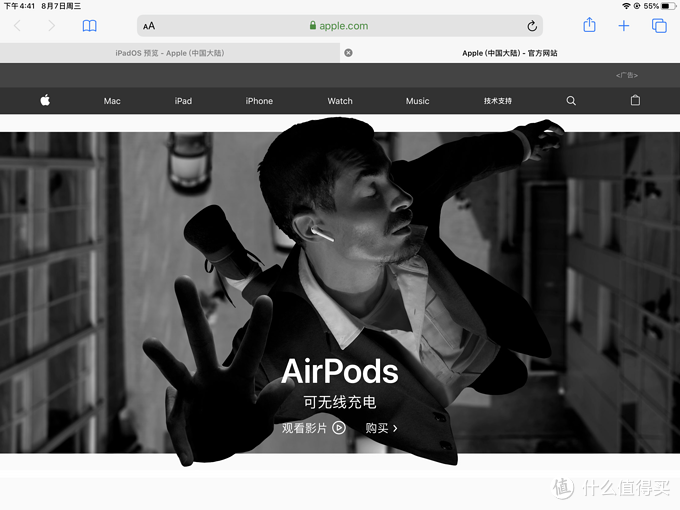The image size is (680, 510).
Task: Tap the 下午4:41 clock in status bar
Action: pos(19,6)
